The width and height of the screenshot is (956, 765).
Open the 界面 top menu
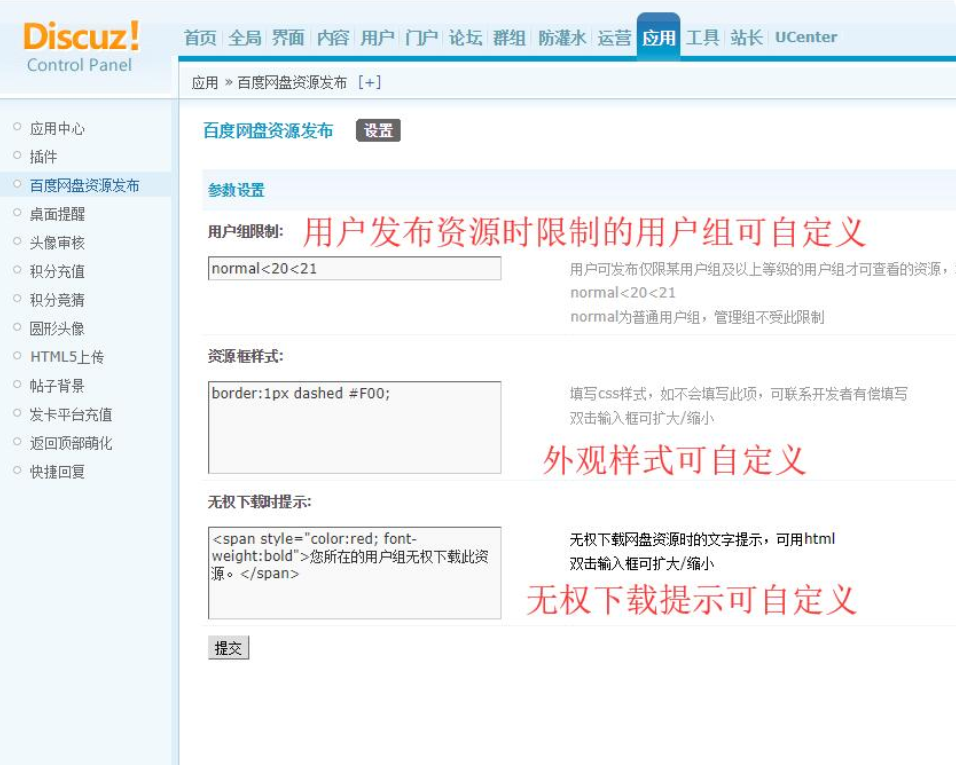(288, 38)
